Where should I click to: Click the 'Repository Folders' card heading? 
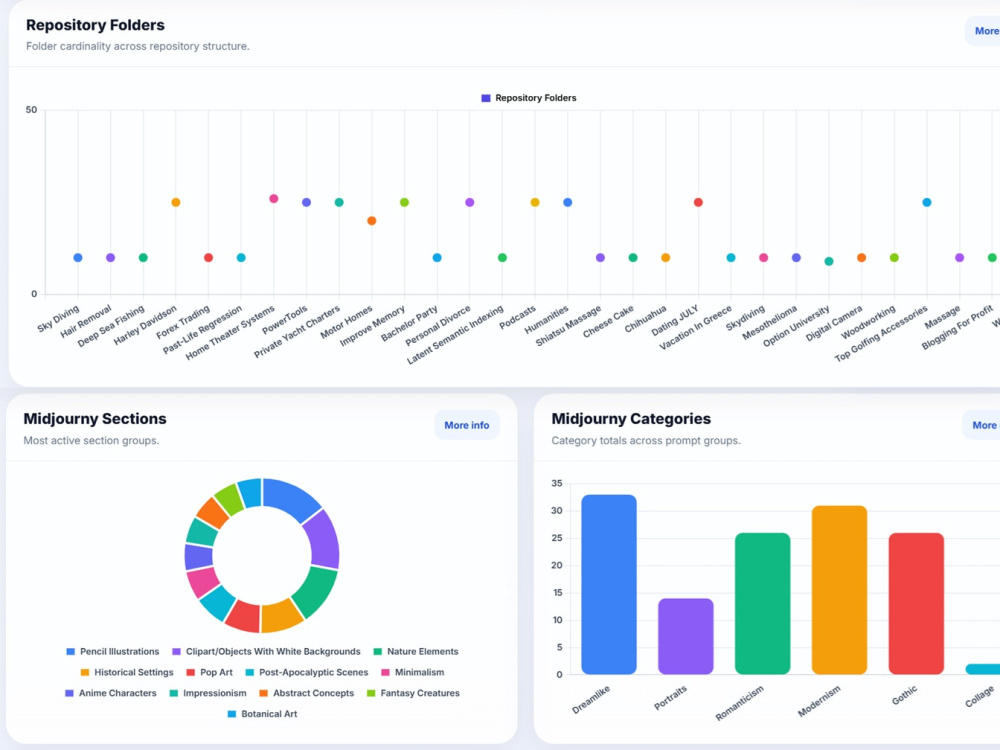click(95, 25)
